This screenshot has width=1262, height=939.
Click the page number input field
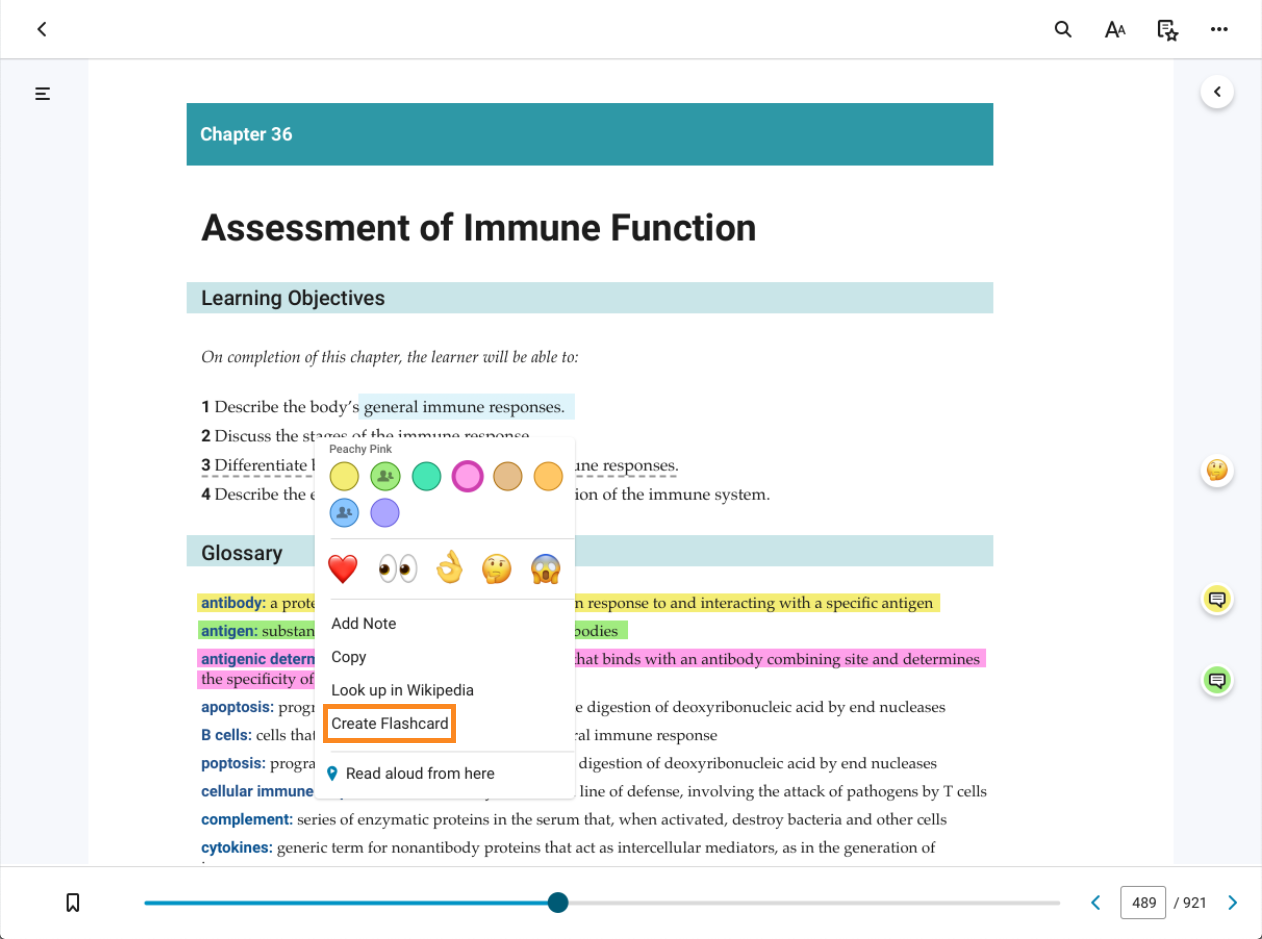coord(1143,903)
